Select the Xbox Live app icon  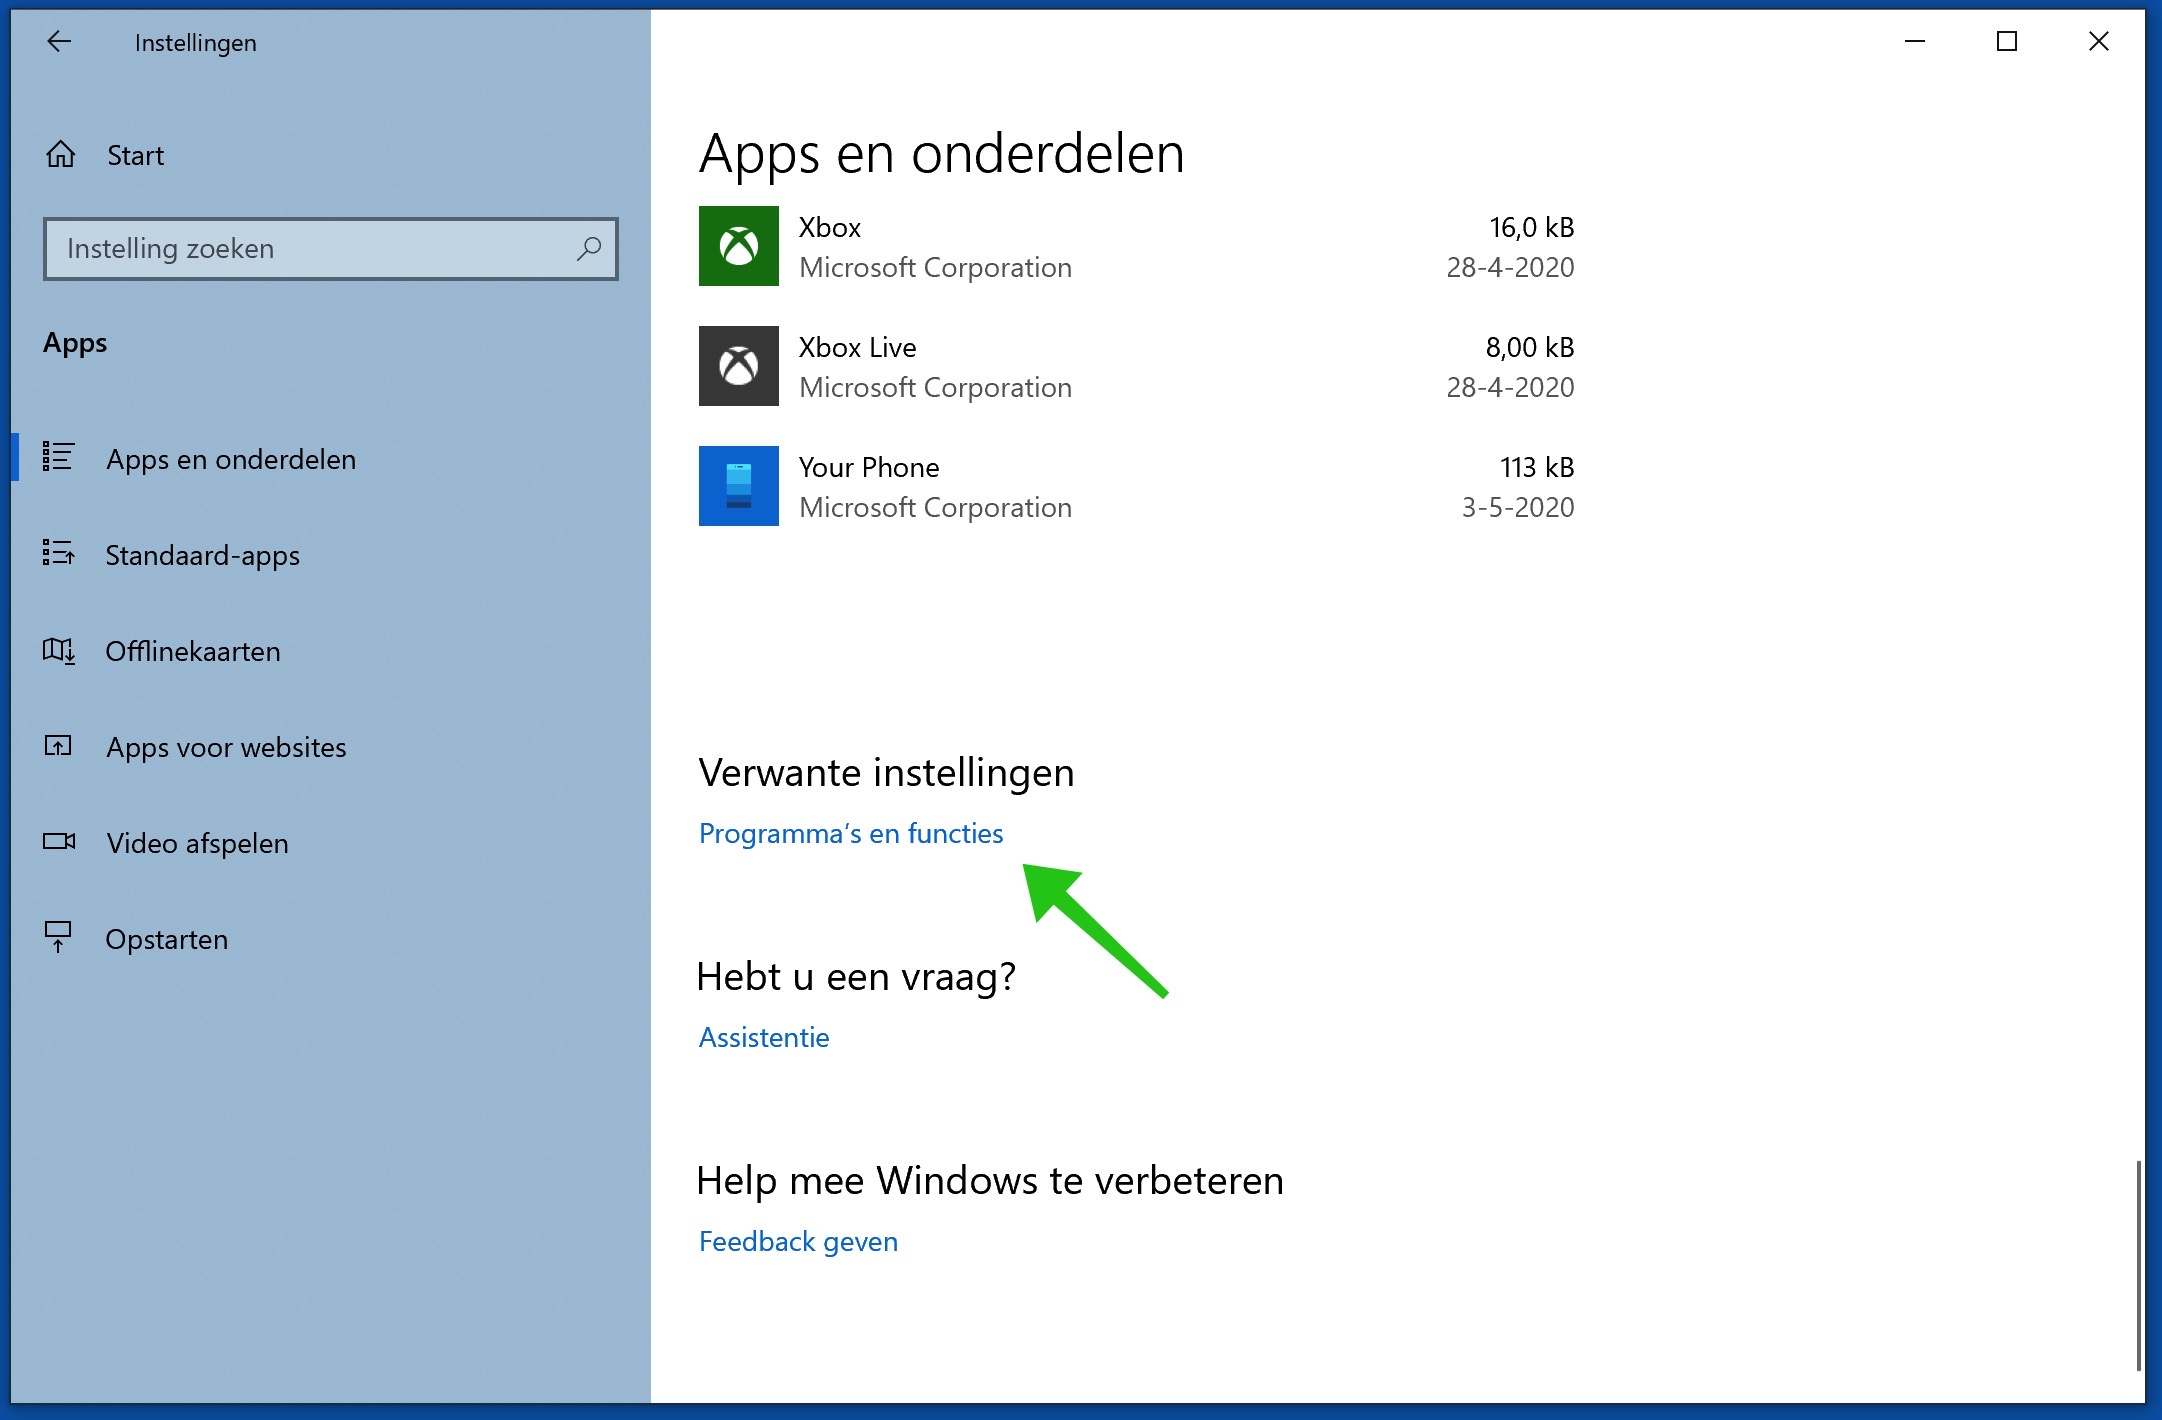coord(738,366)
